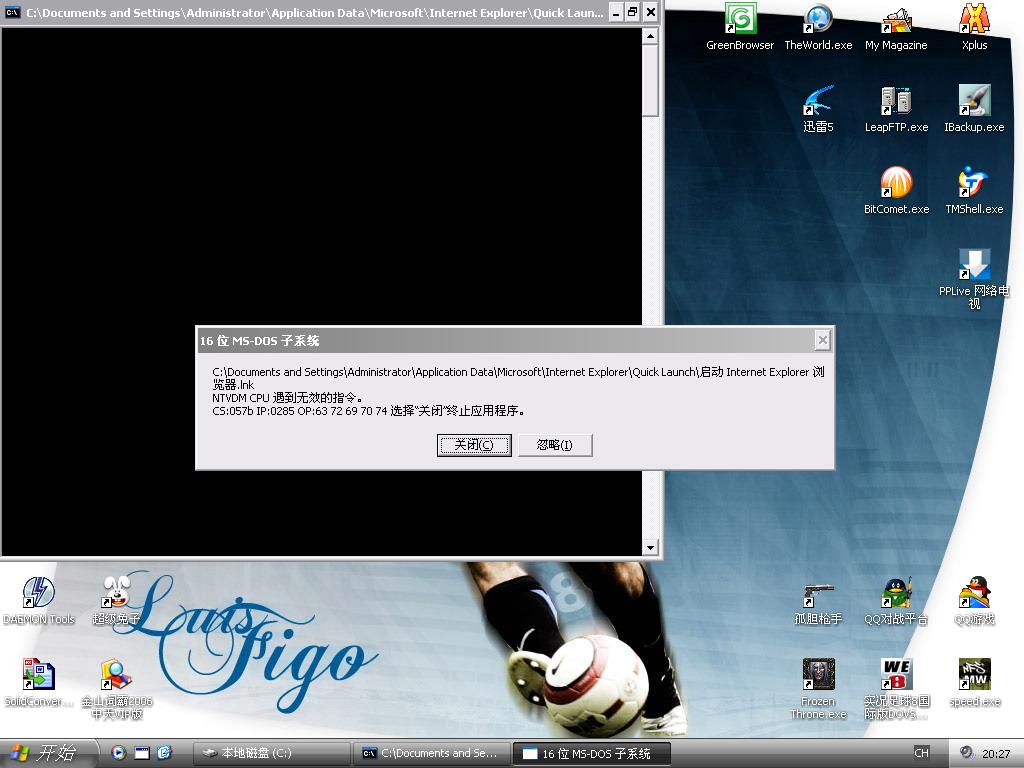This screenshot has height=768, width=1024.
Task: Minimize the command prompt window
Action: (x=616, y=12)
